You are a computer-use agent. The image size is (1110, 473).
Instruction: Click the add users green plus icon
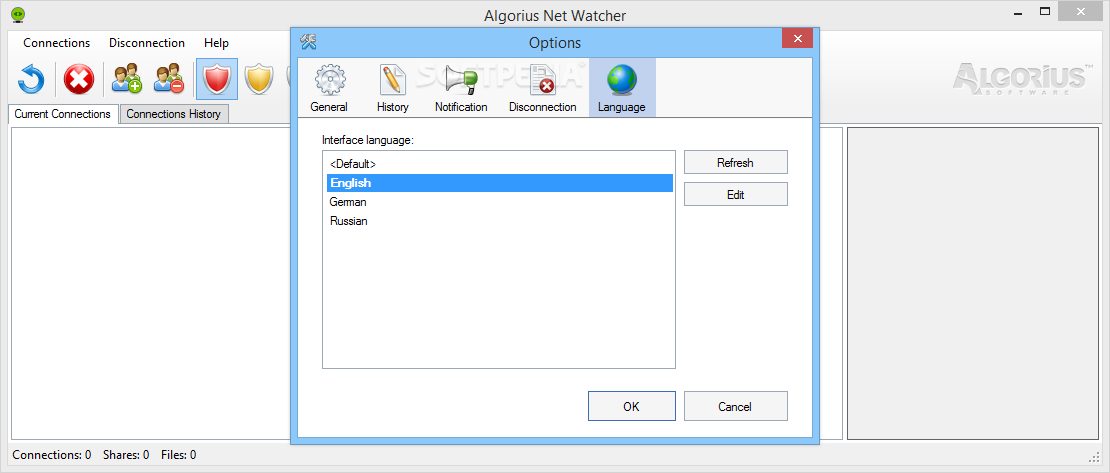[127, 79]
